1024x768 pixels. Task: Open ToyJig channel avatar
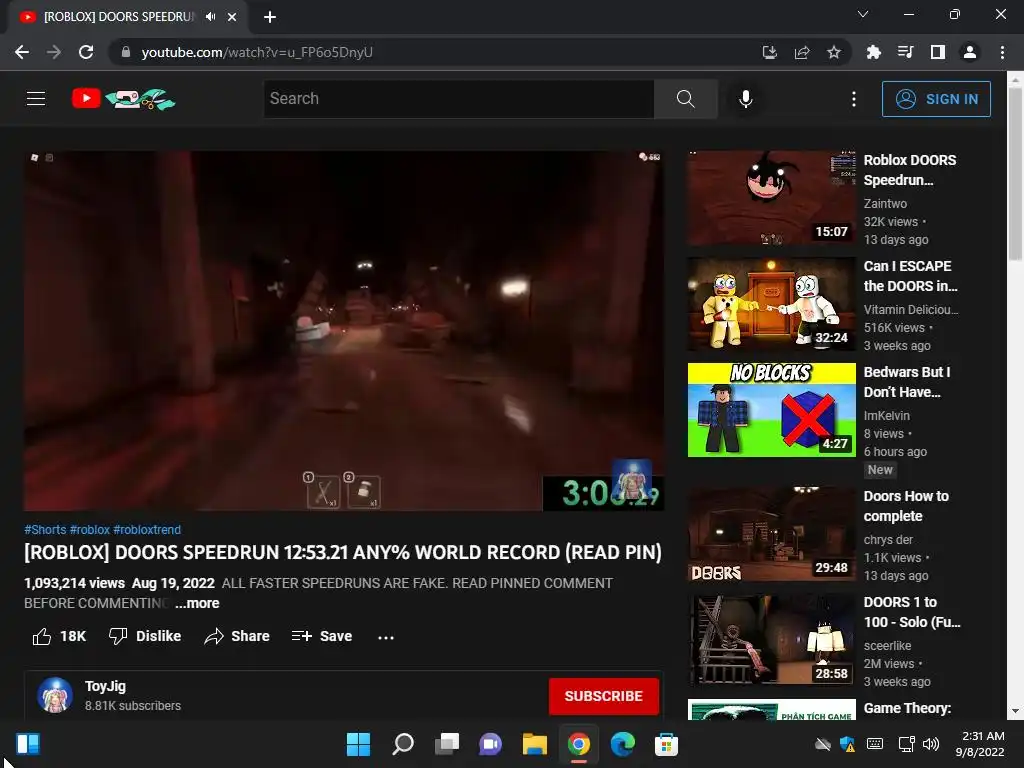(55, 695)
